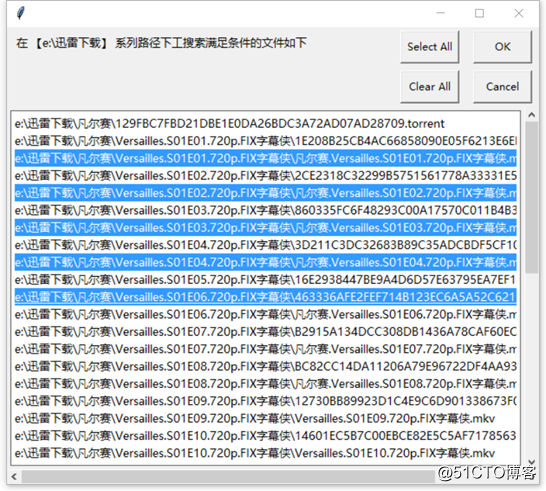Click the feather icon in title bar
Screen dimensions: 546x491
click(x=21, y=13)
